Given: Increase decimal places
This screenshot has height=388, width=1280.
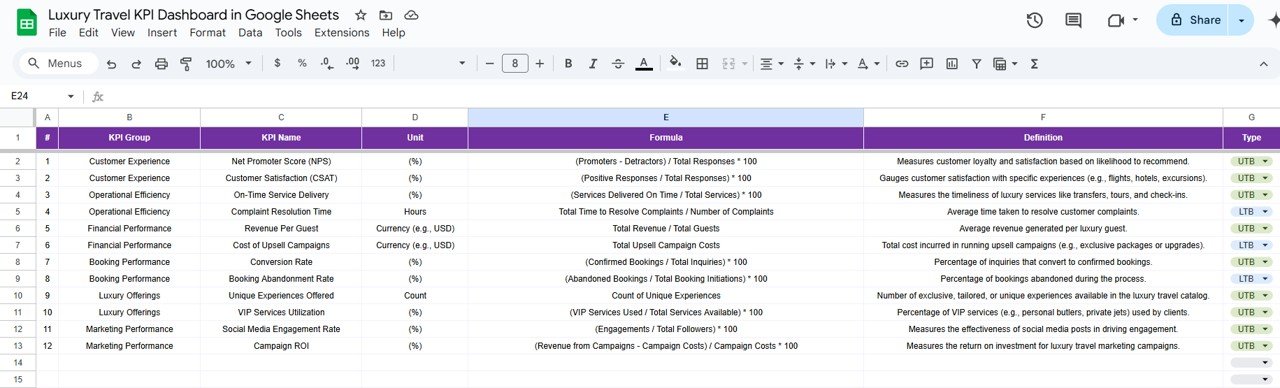Looking at the screenshot, I should (352, 63).
